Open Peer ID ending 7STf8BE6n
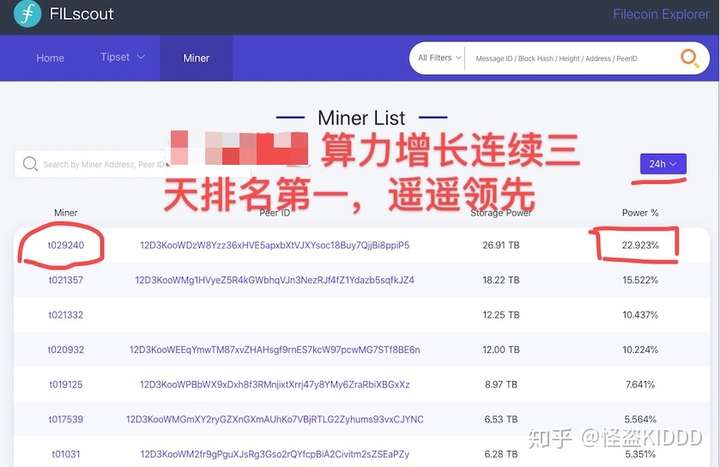720x467 pixels. (275, 350)
